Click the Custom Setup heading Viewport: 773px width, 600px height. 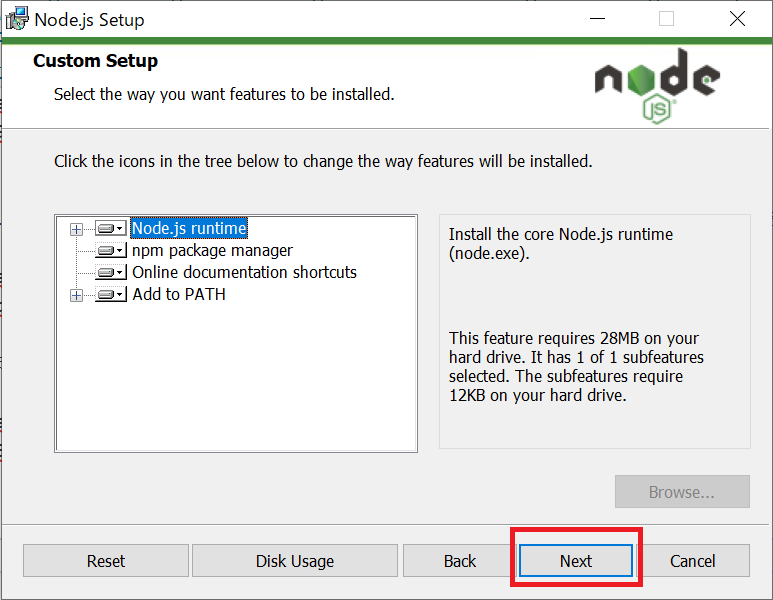(x=96, y=61)
